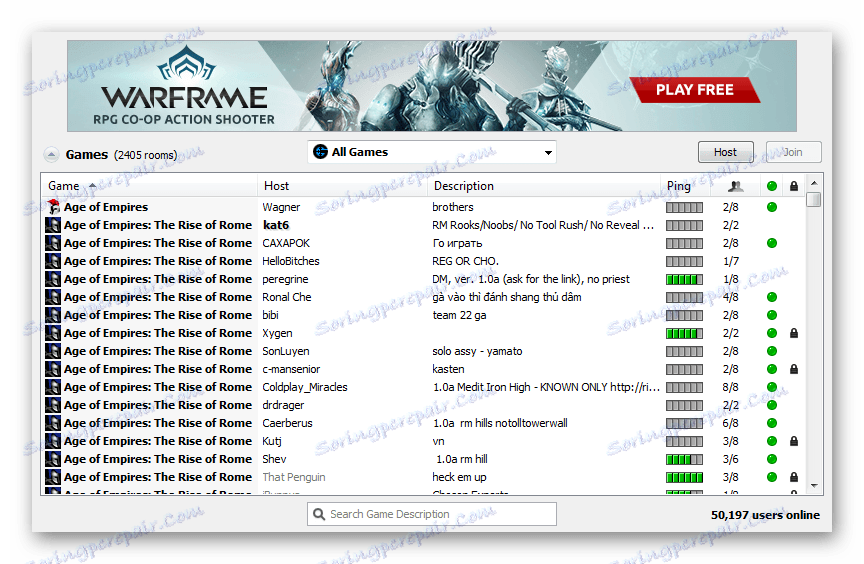Screen dimensions: 864x564
Task: Click the lock icon in c-mansenior's row
Action: [x=794, y=369]
